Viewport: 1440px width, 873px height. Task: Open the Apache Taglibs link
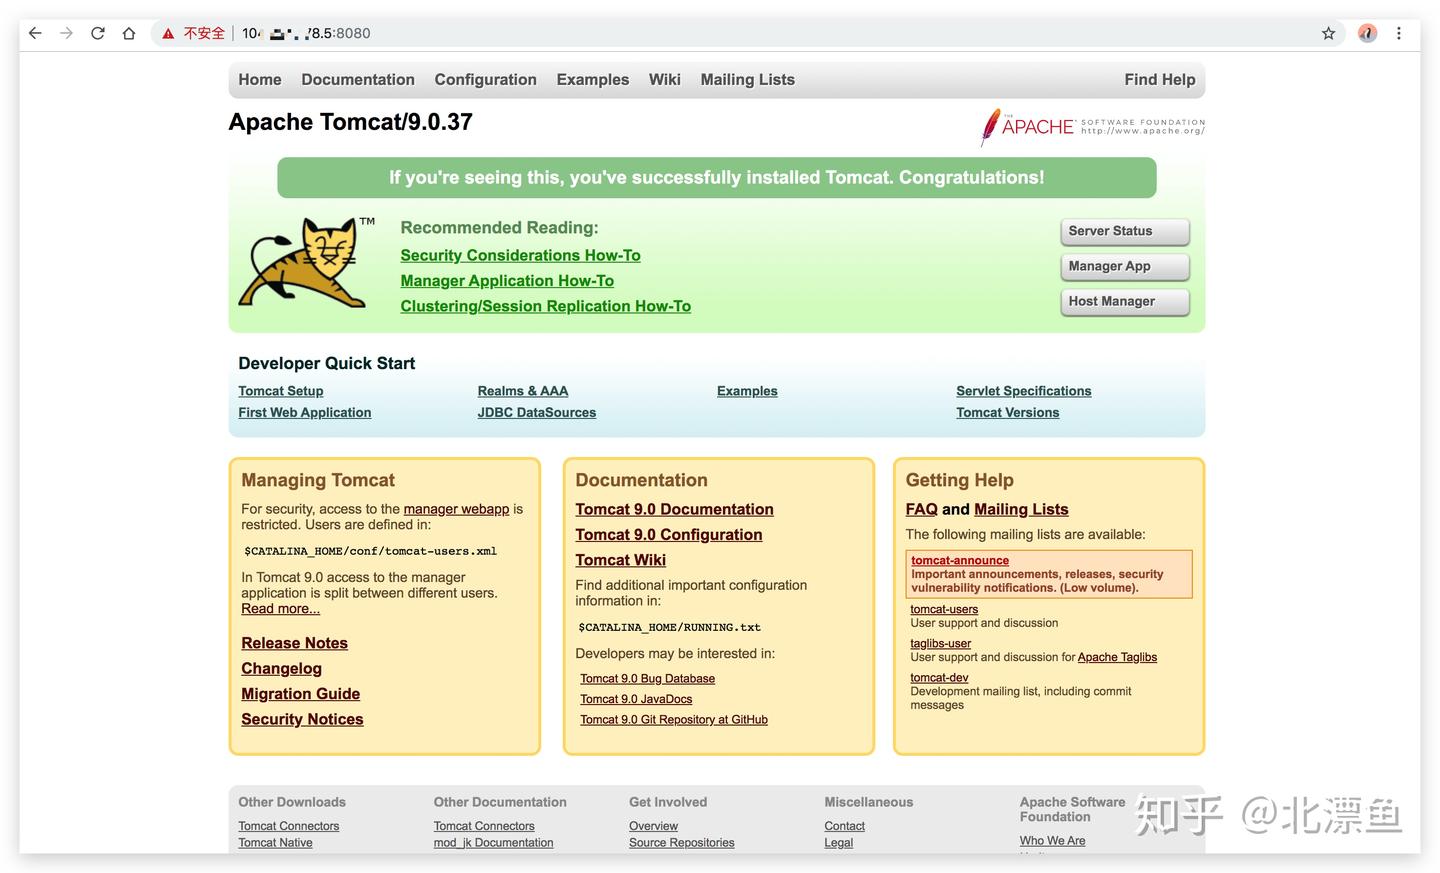click(1117, 657)
